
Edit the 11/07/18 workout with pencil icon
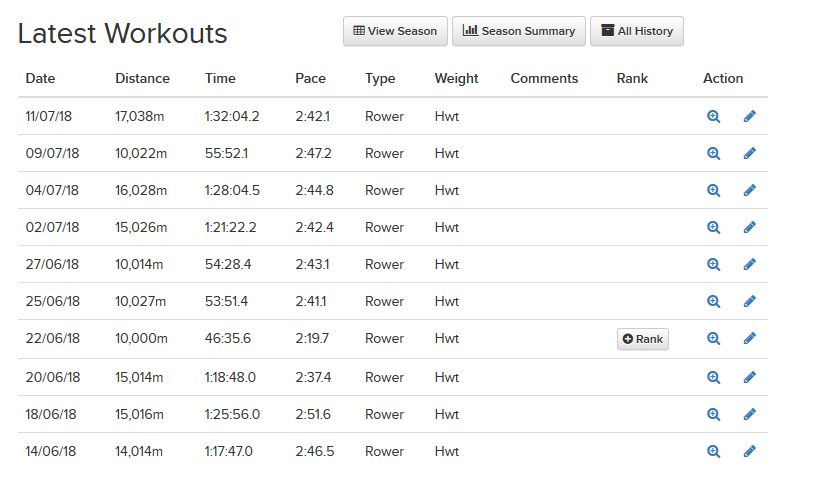click(x=749, y=117)
